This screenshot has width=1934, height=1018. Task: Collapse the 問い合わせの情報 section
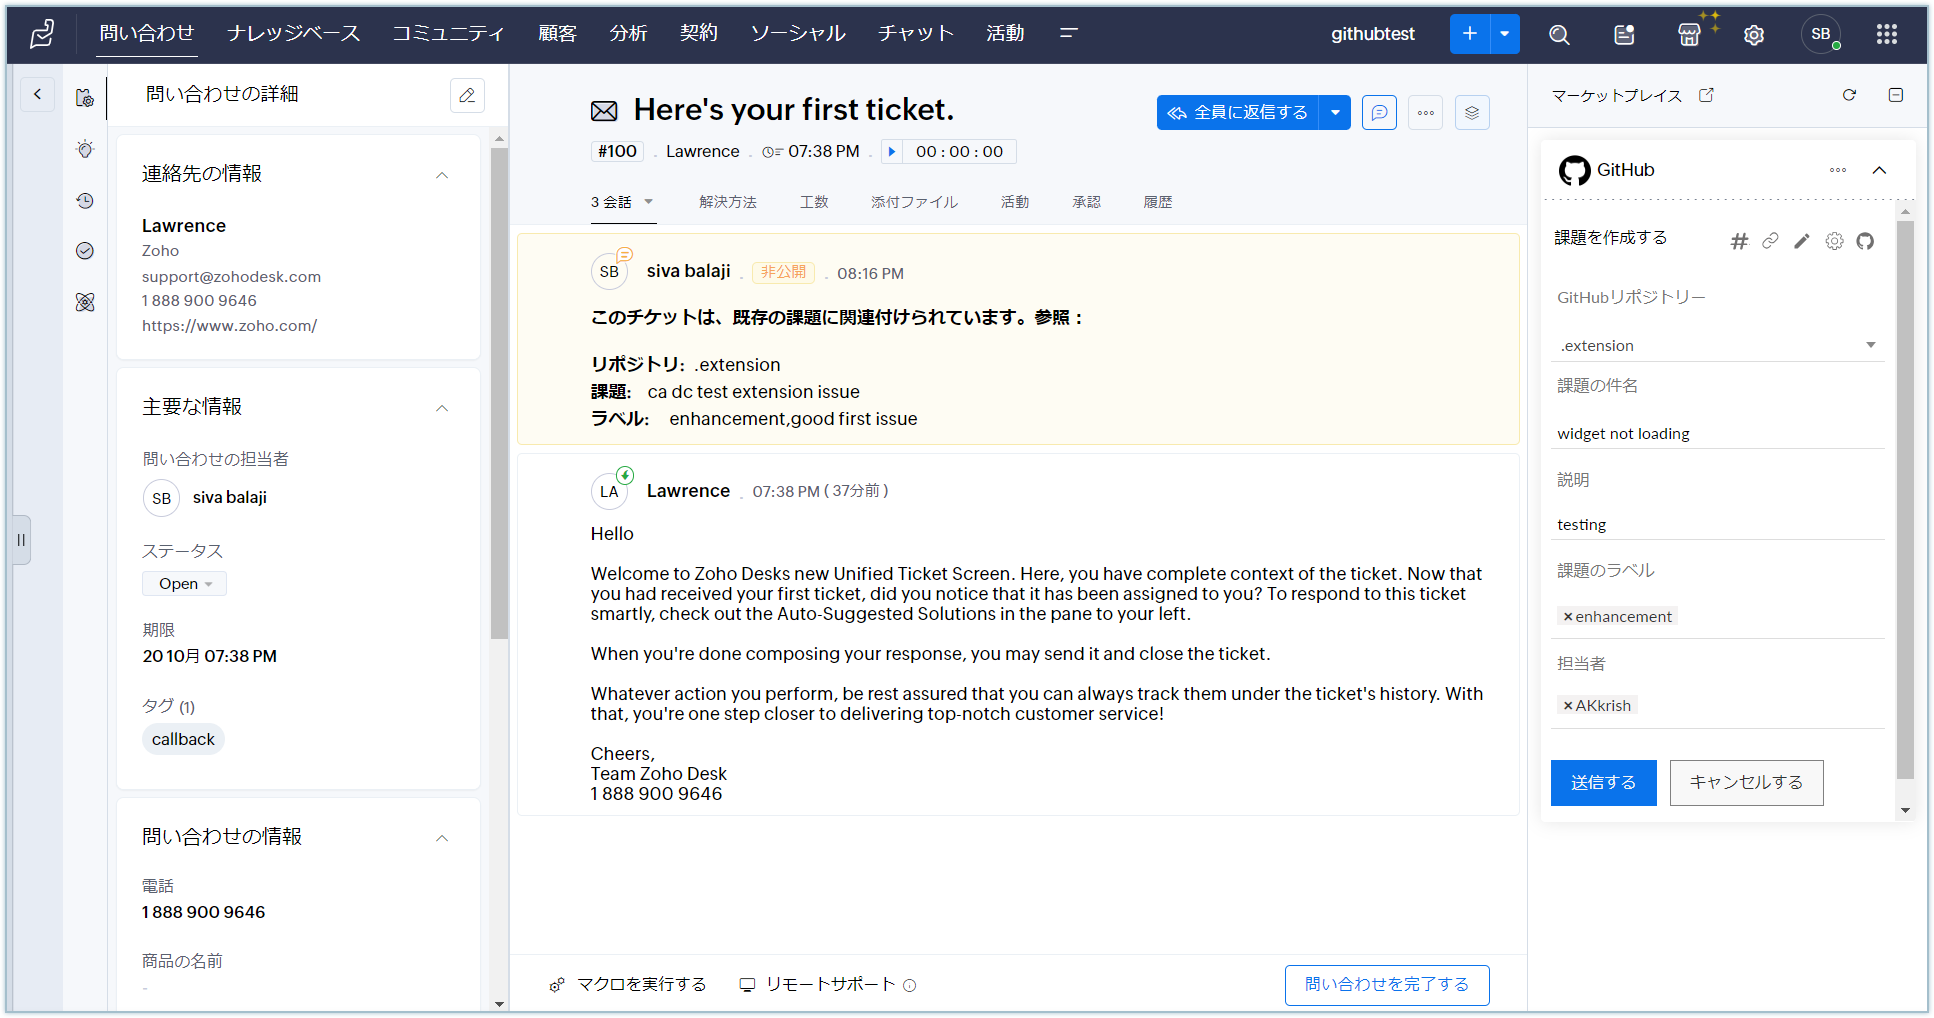(x=442, y=838)
